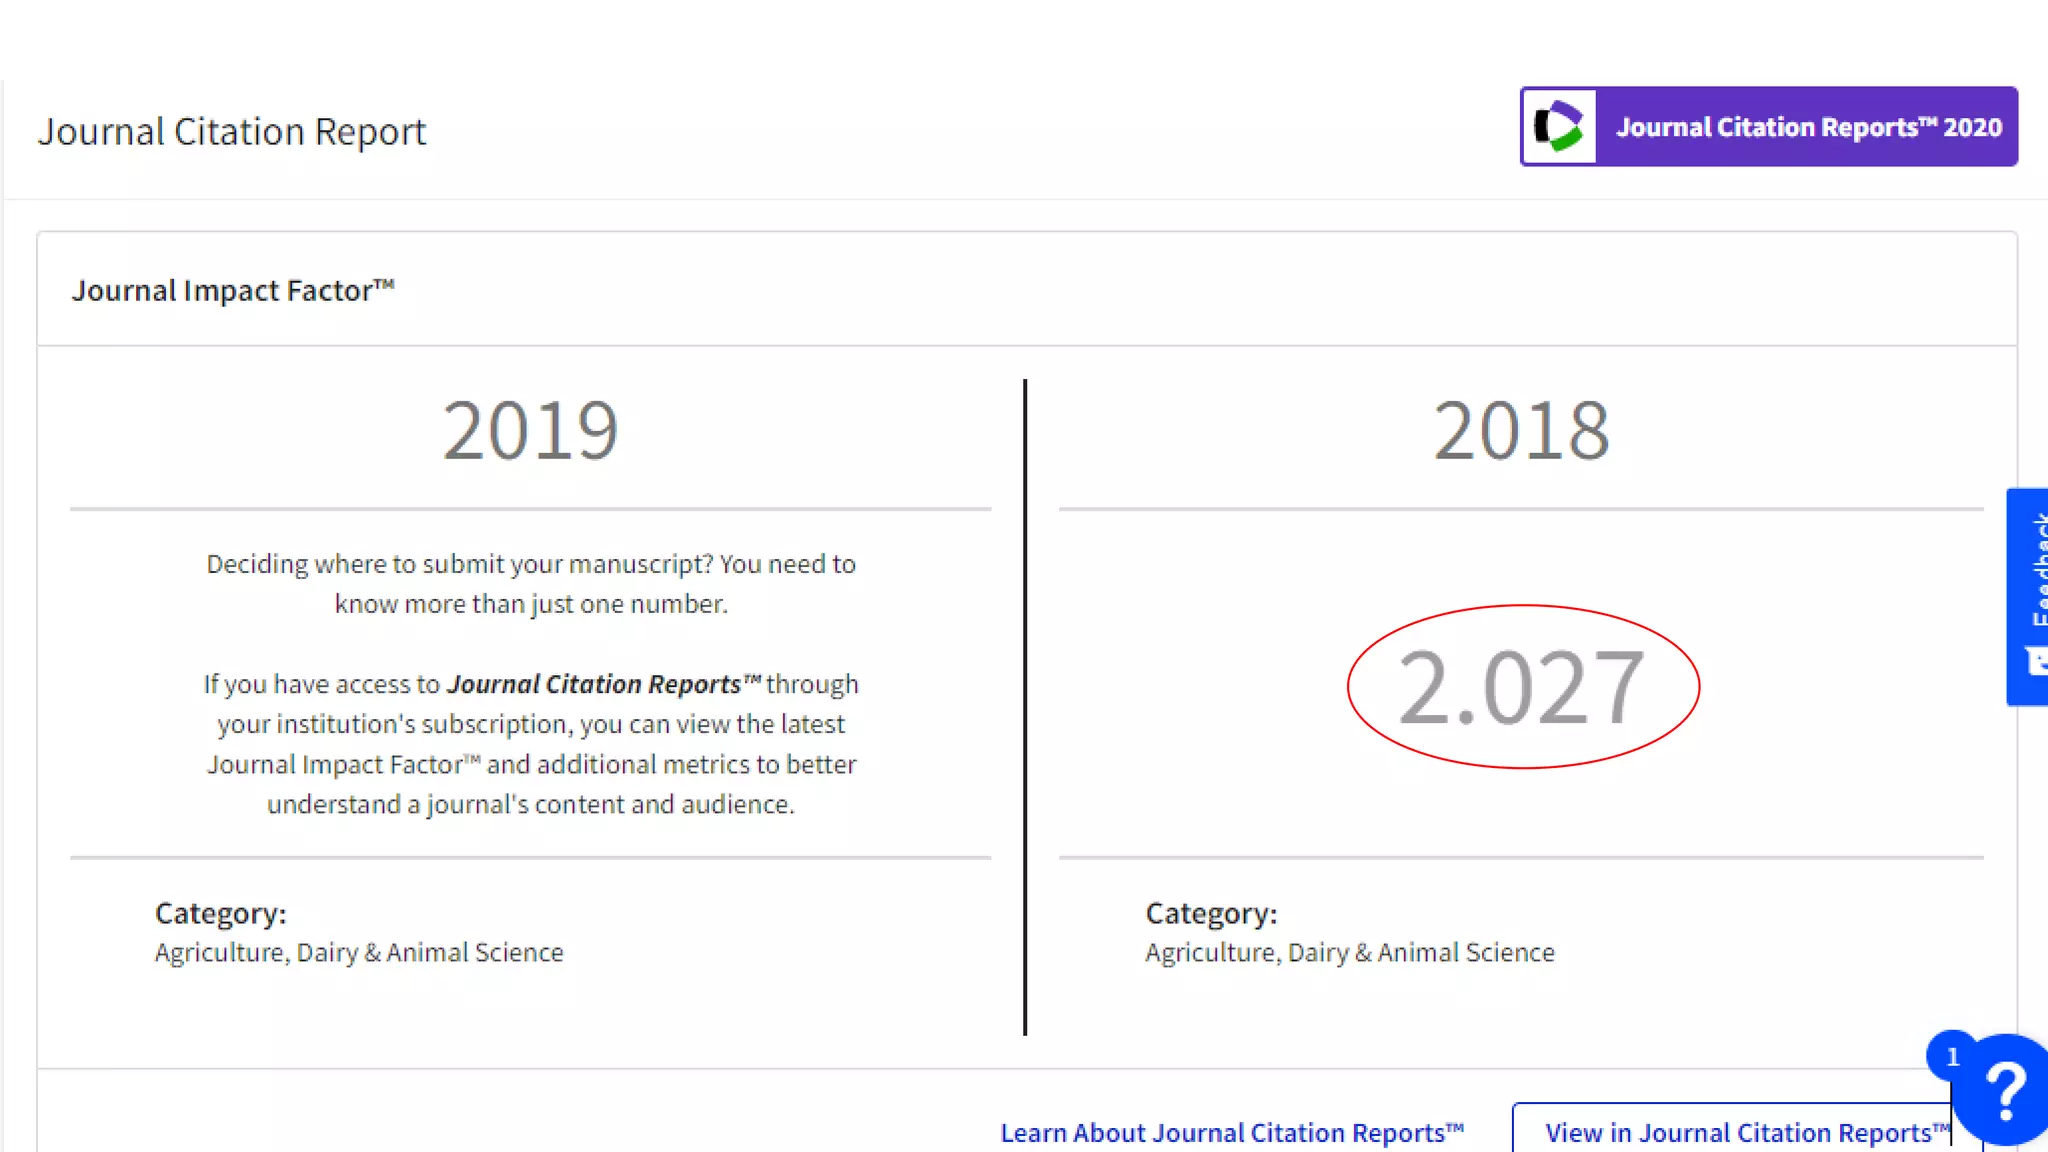Click the Category label in 2018 column
2048x1152 pixels.
click(x=1211, y=913)
